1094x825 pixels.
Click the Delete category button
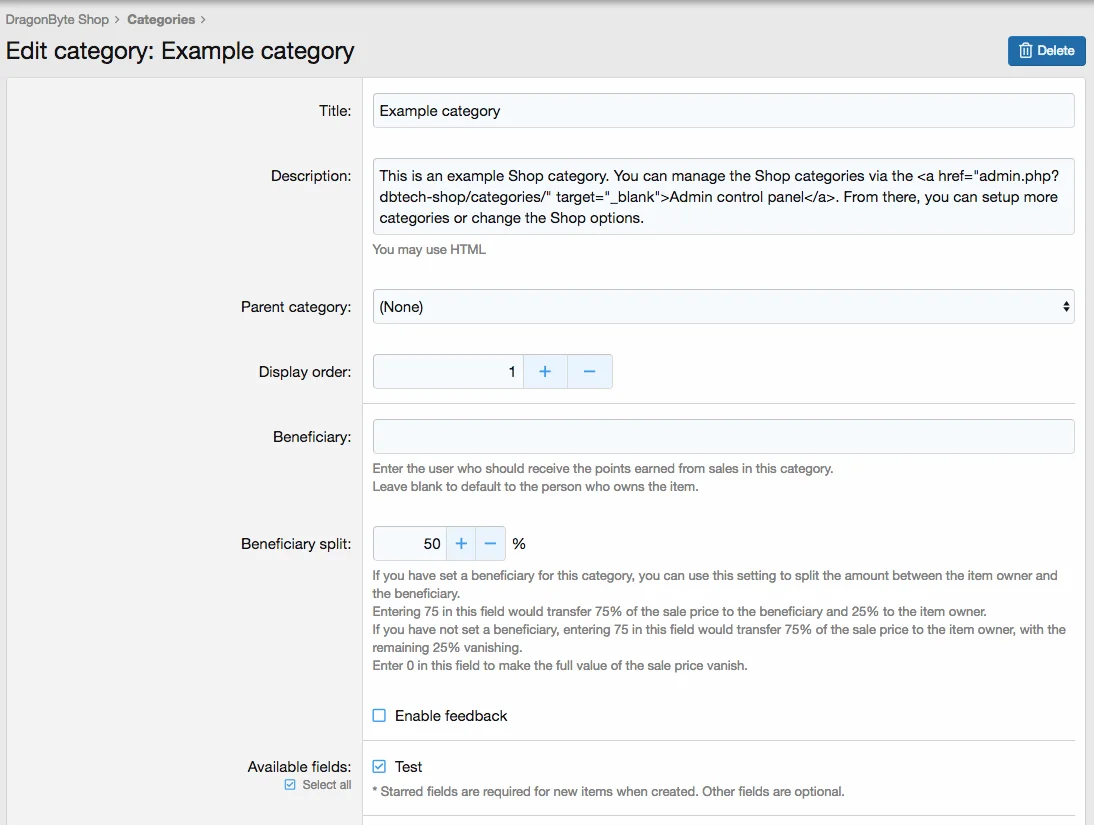[x=1046, y=51]
